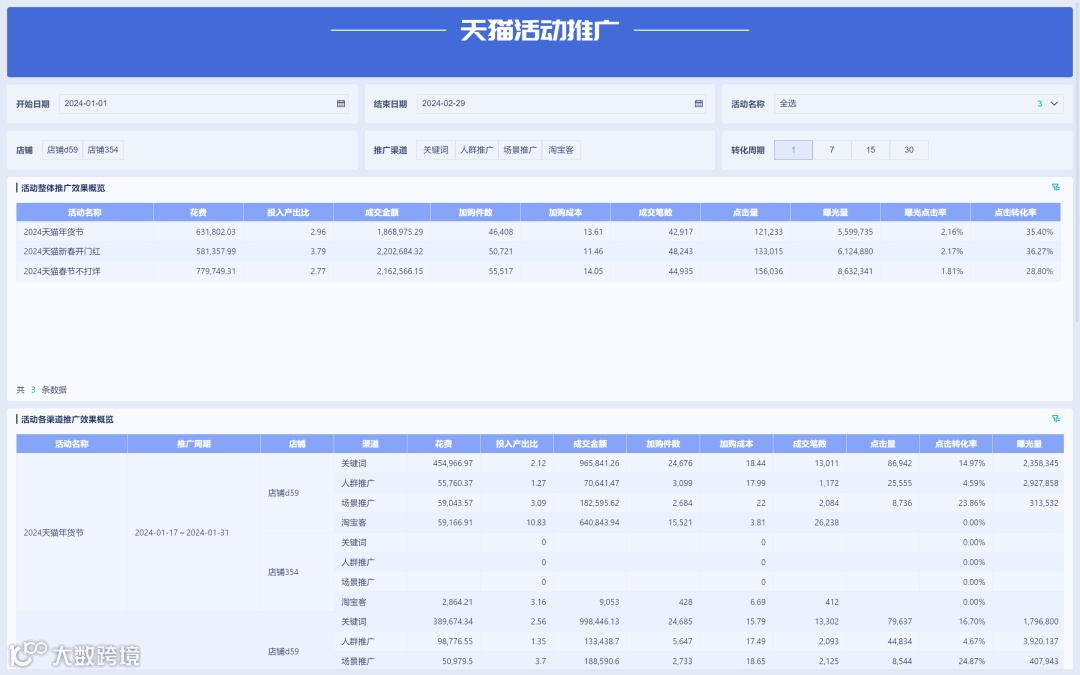Click 2024天猫年货节 merged cell in channel table
The height and width of the screenshot is (675, 1080).
tap(72, 532)
